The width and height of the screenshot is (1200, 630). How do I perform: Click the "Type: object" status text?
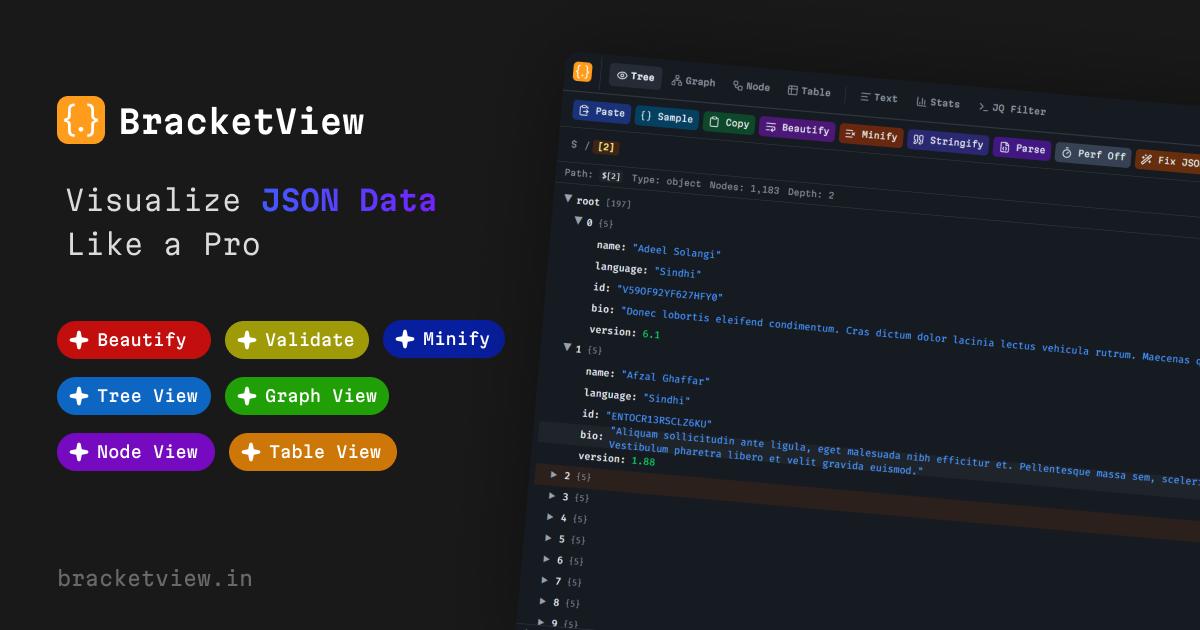(667, 181)
